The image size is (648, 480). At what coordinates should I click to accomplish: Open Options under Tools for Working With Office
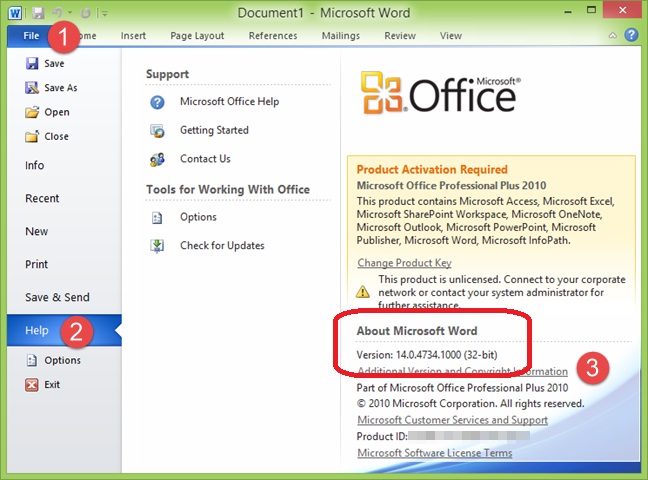[x=198, y=217]
